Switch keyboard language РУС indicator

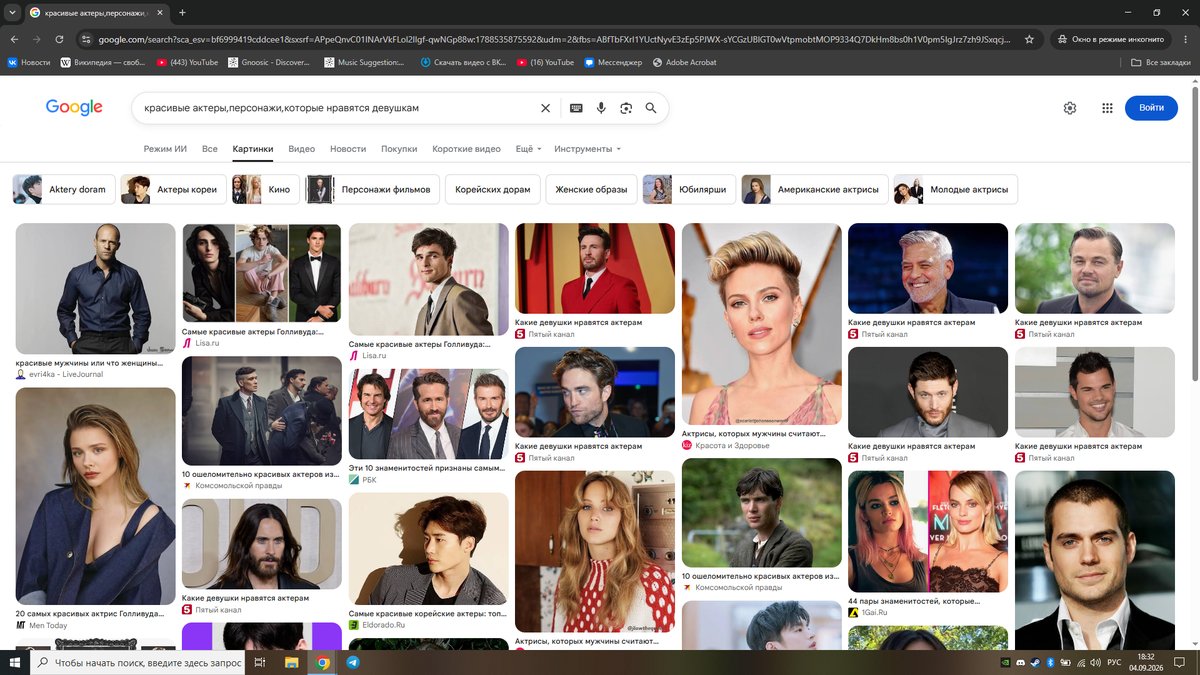click(1114, 662)
